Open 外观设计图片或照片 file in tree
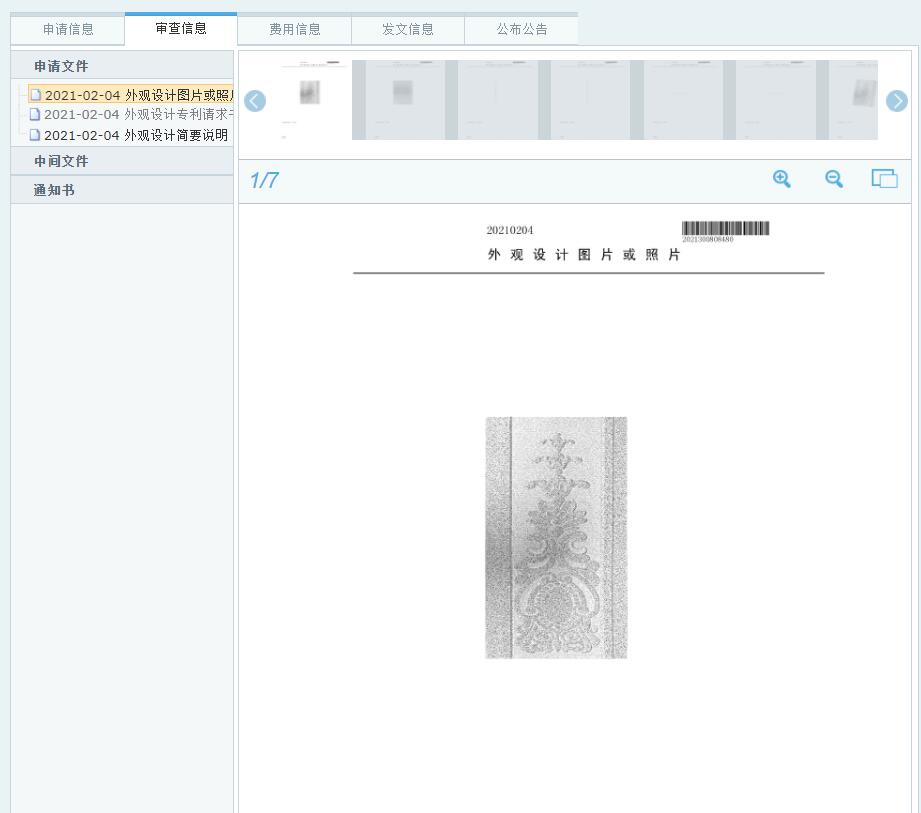Image resolution: width=921 pixels, height=813 pixels. click(x=137, y=96)
